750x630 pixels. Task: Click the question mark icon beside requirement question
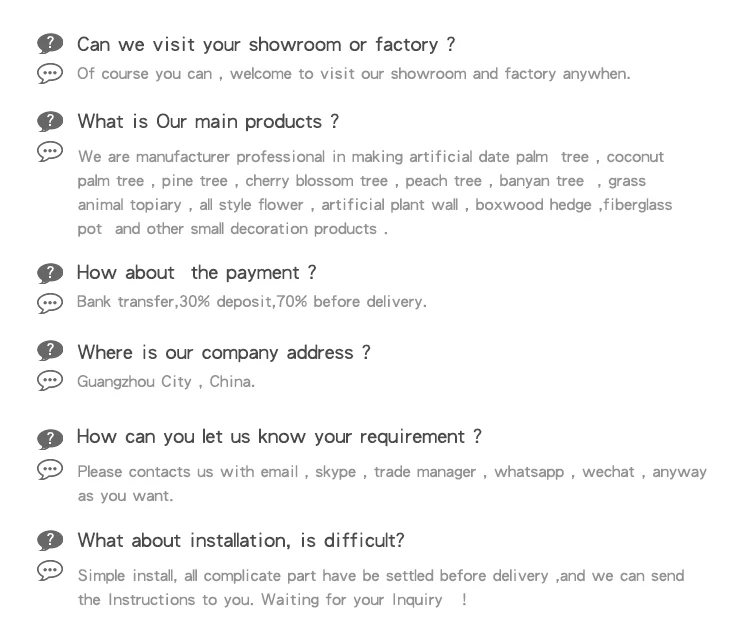(x=50, y=438)
